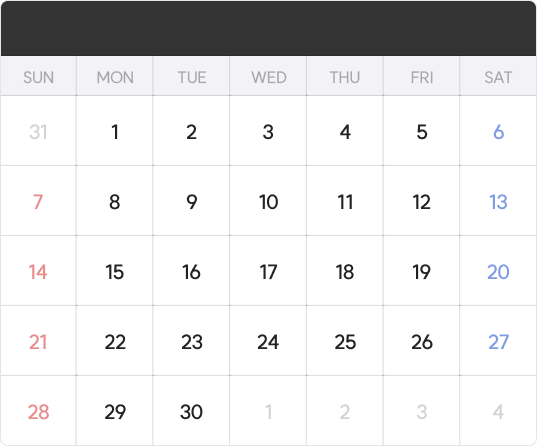Pick Wednesday the 10th
537x446 pixels.
(268, 202)
